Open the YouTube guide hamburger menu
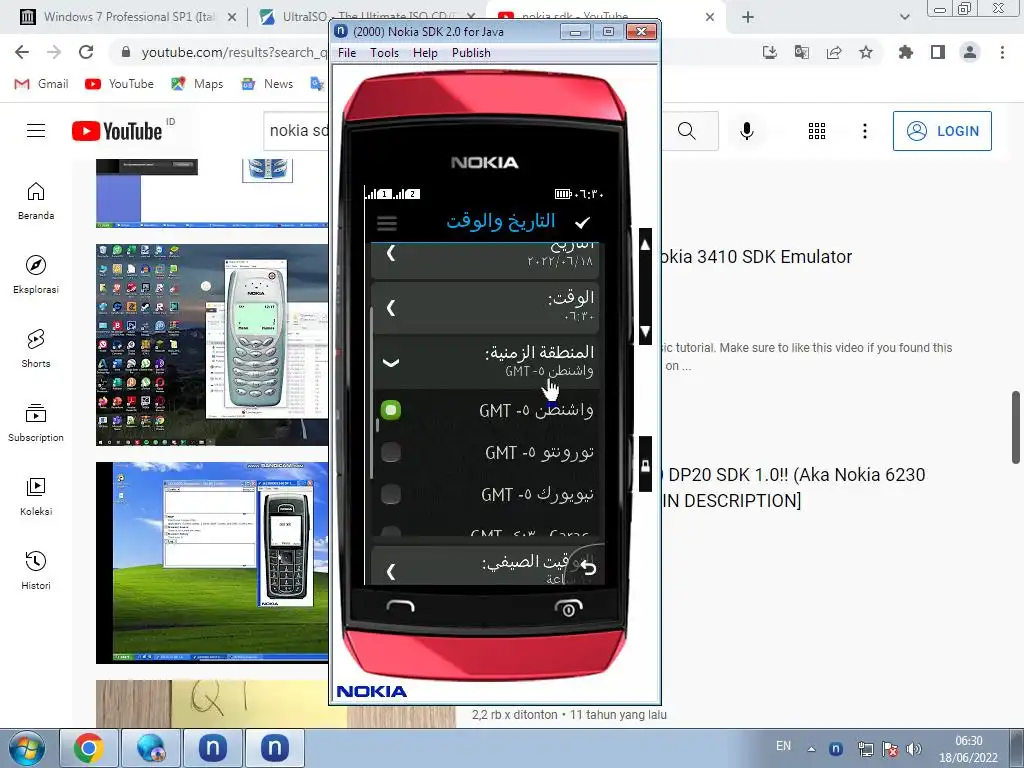 tap(36, 131)
